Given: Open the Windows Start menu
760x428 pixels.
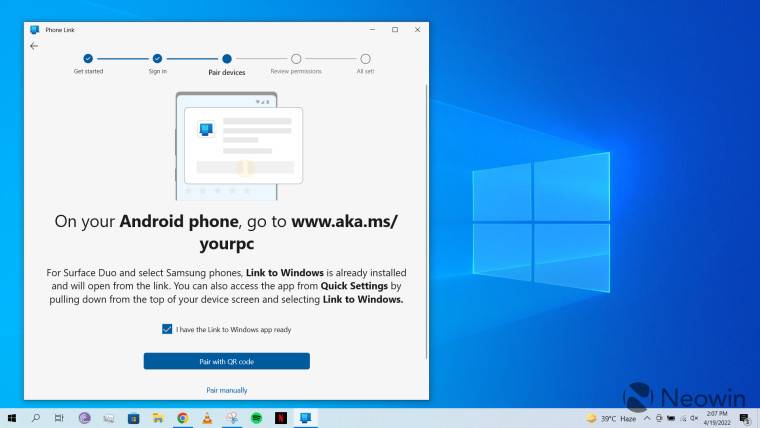Looking at the screenshot, I should click(12, 417).
